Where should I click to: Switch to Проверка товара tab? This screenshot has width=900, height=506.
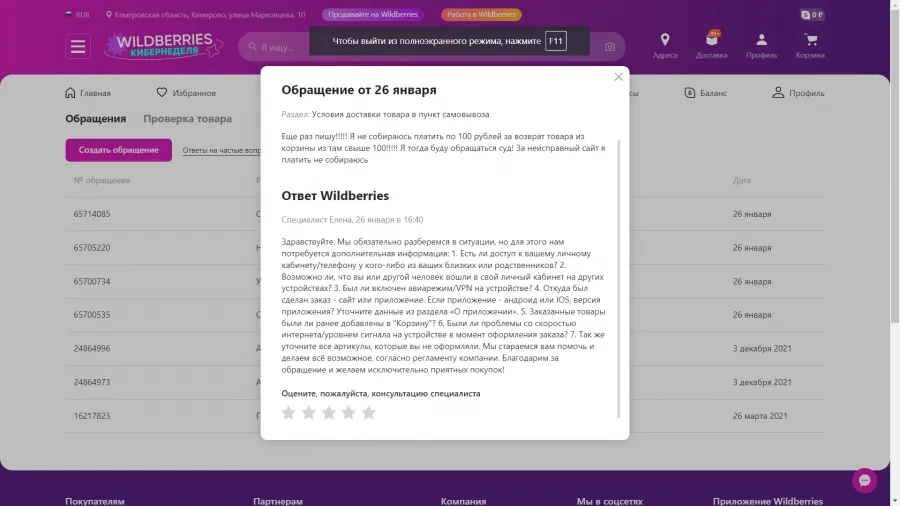[188, 119]
